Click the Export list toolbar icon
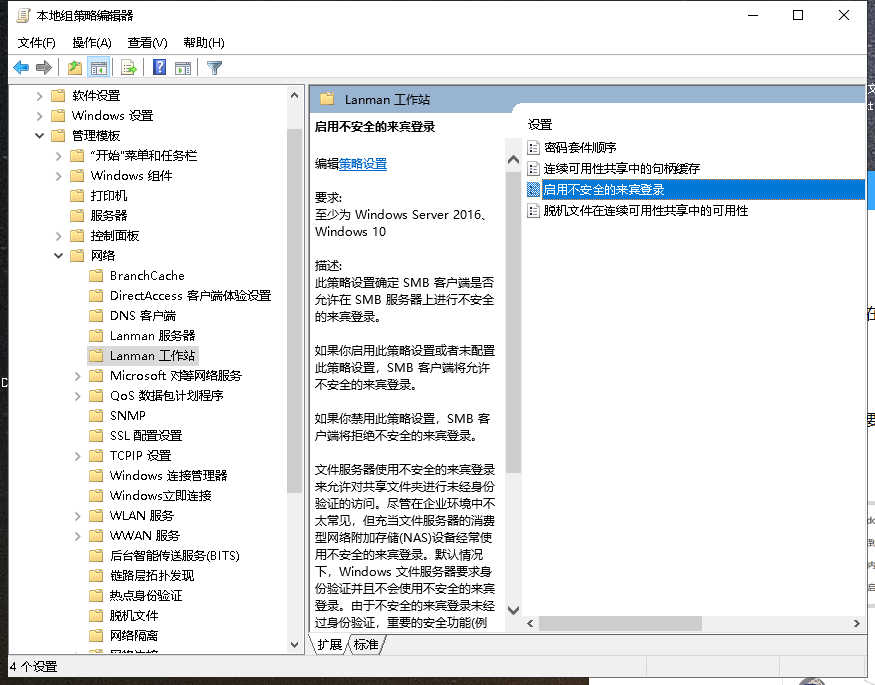Image resolution: width=875 pixels, height=685 pixels. click(x=128, y=68)
